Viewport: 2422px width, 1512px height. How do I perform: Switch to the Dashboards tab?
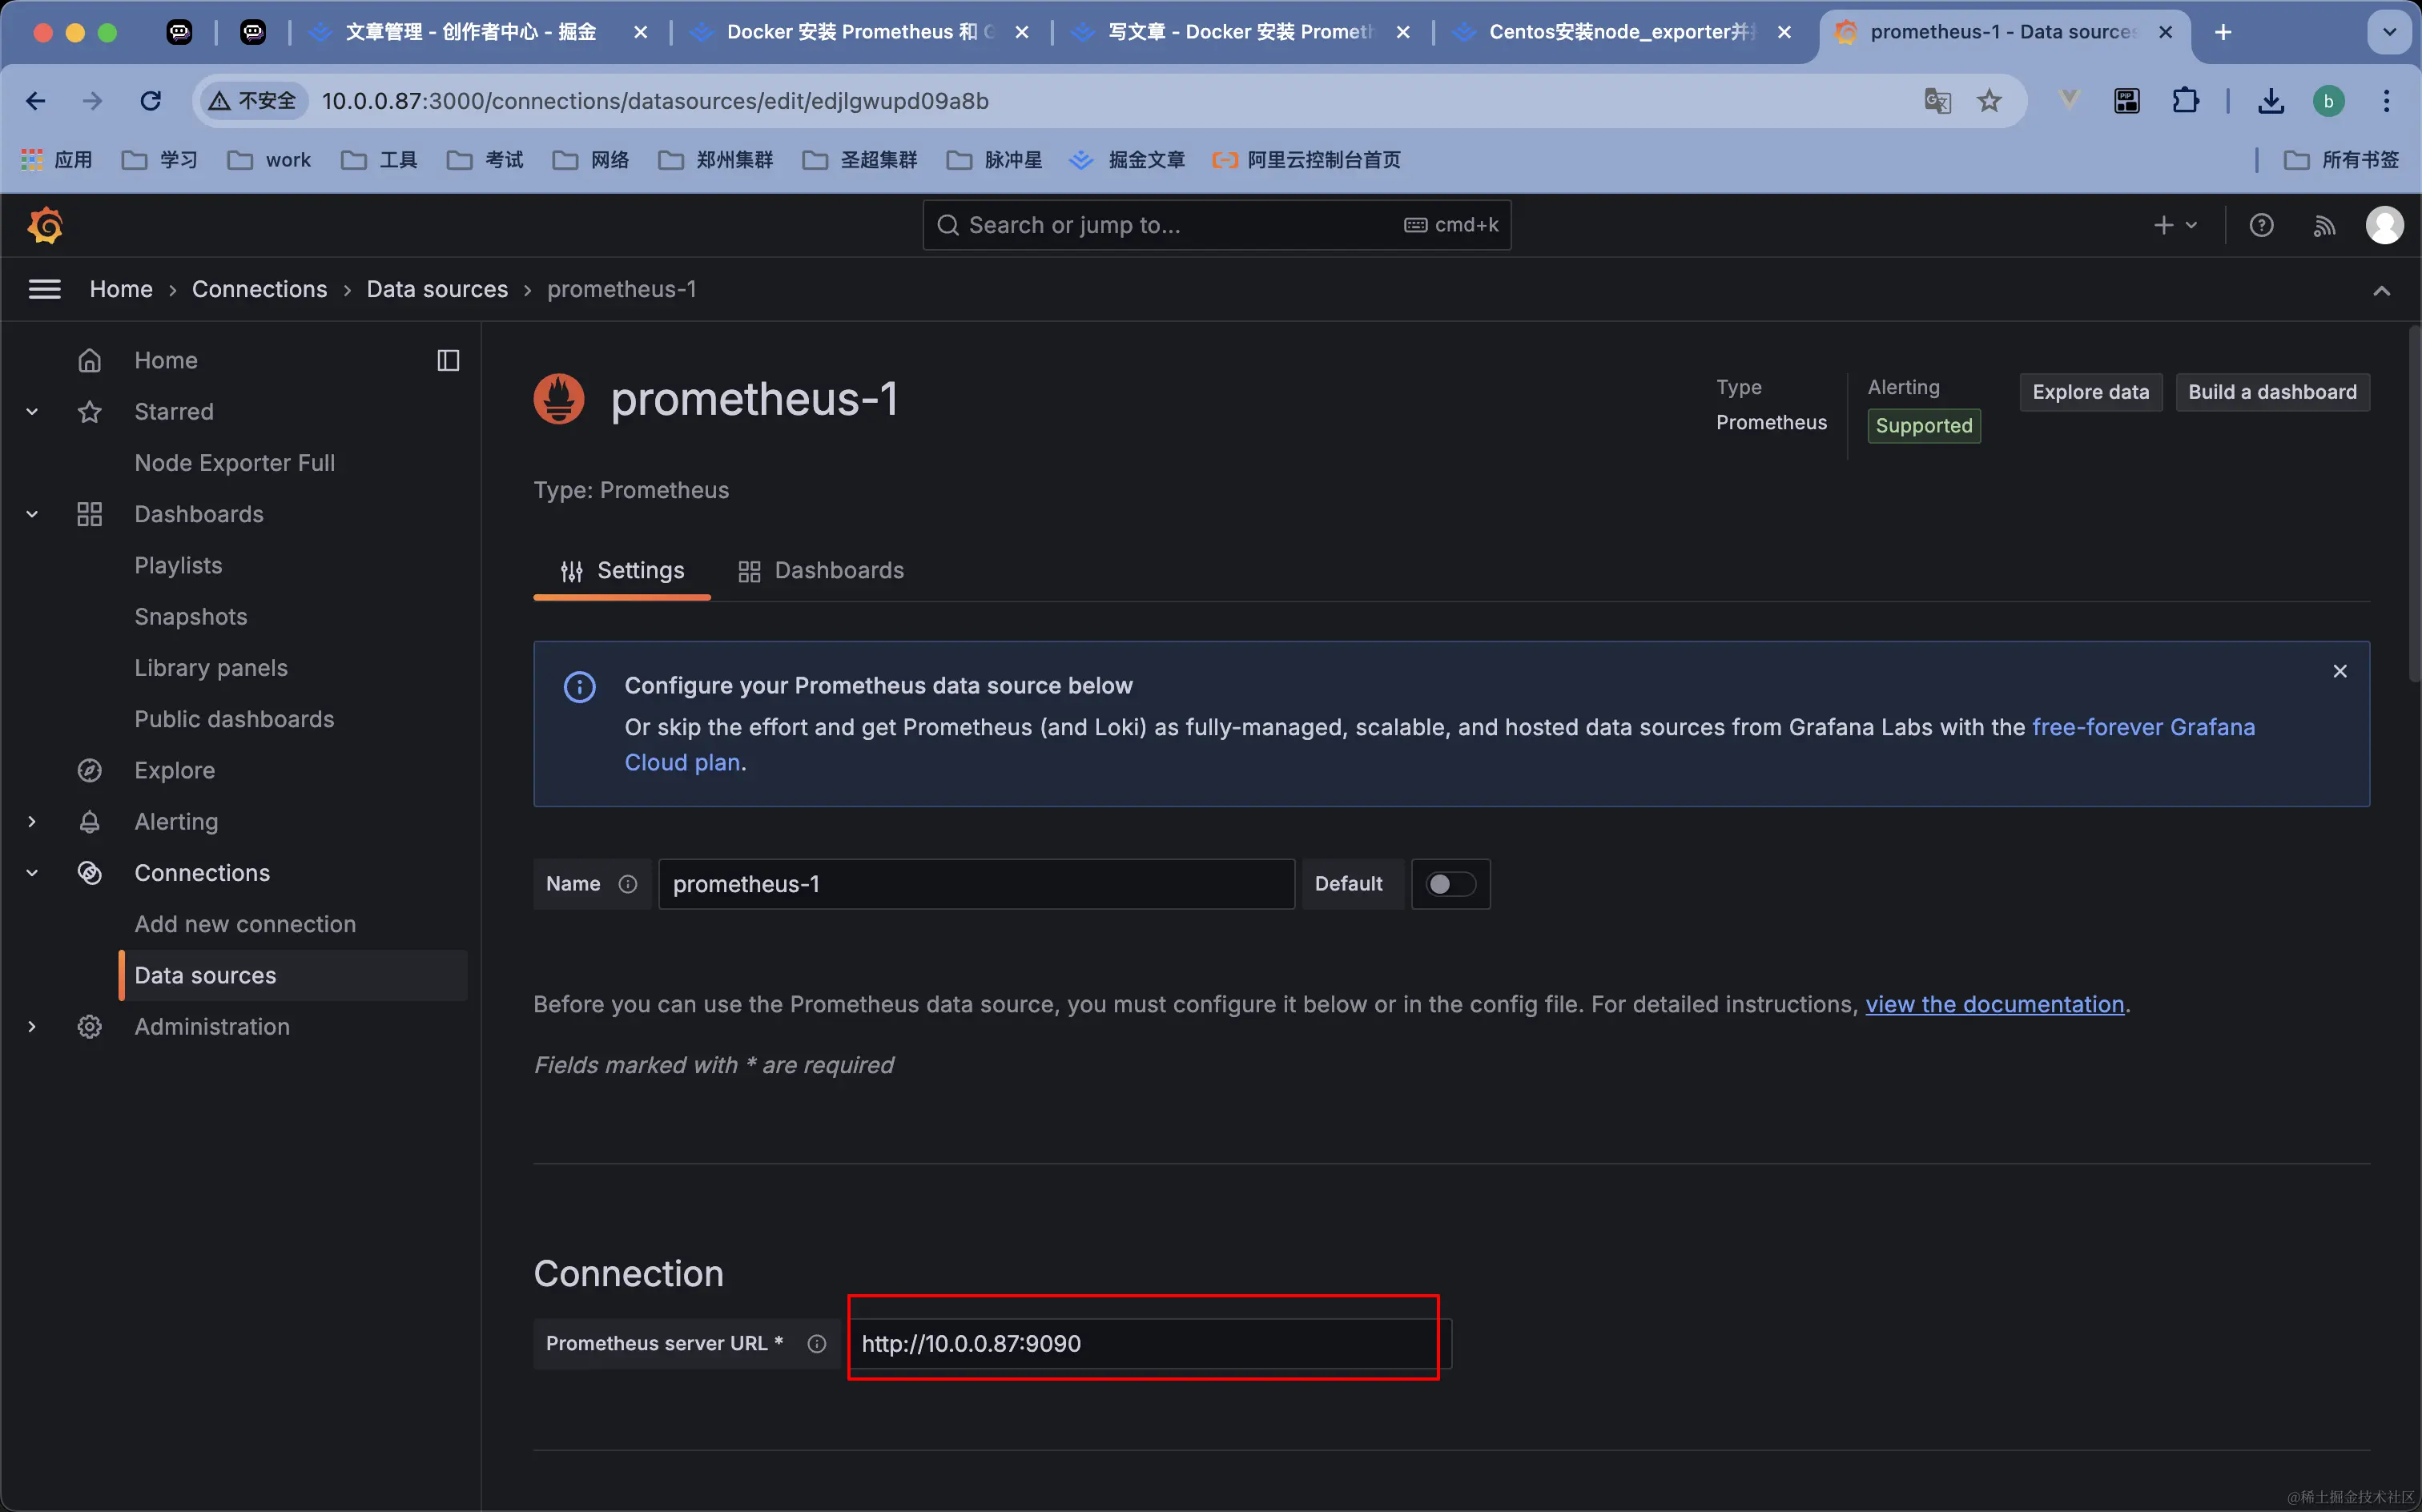[821, 570]
